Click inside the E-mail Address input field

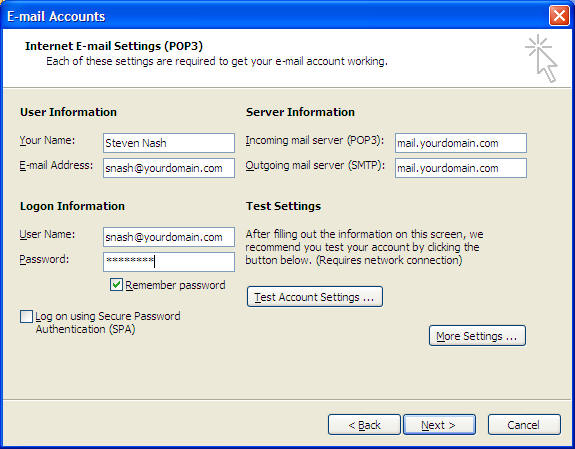(x=169, y=168)
